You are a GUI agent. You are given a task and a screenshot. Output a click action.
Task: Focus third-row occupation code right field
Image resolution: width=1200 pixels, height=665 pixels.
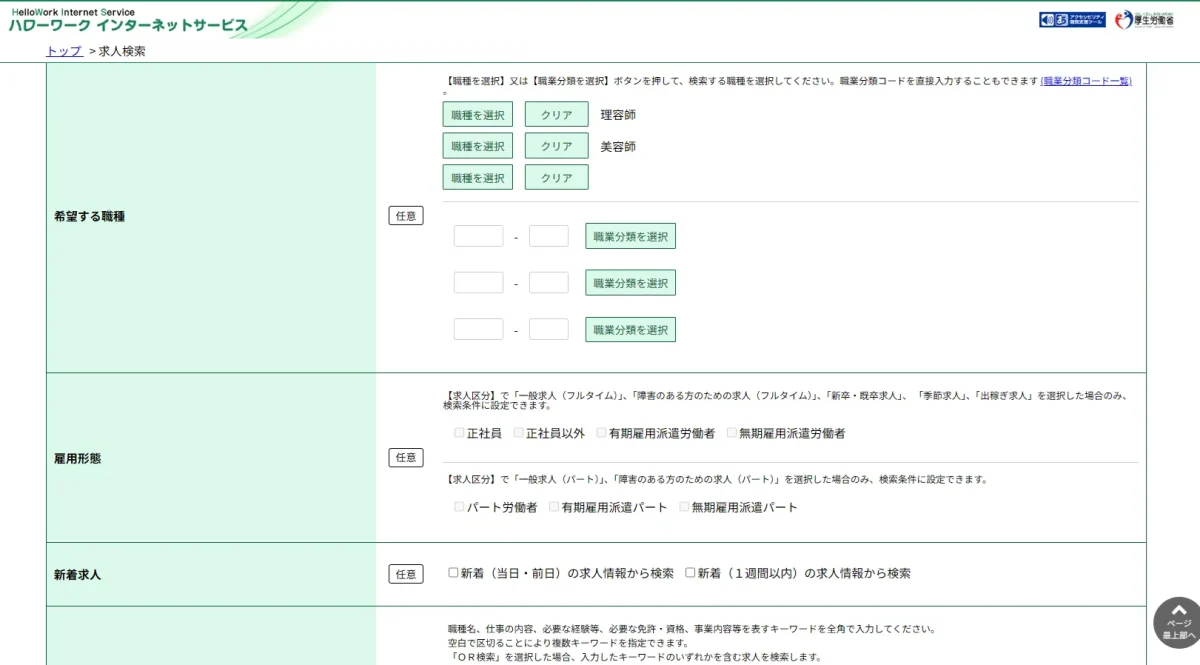click(x=549, y=329)
